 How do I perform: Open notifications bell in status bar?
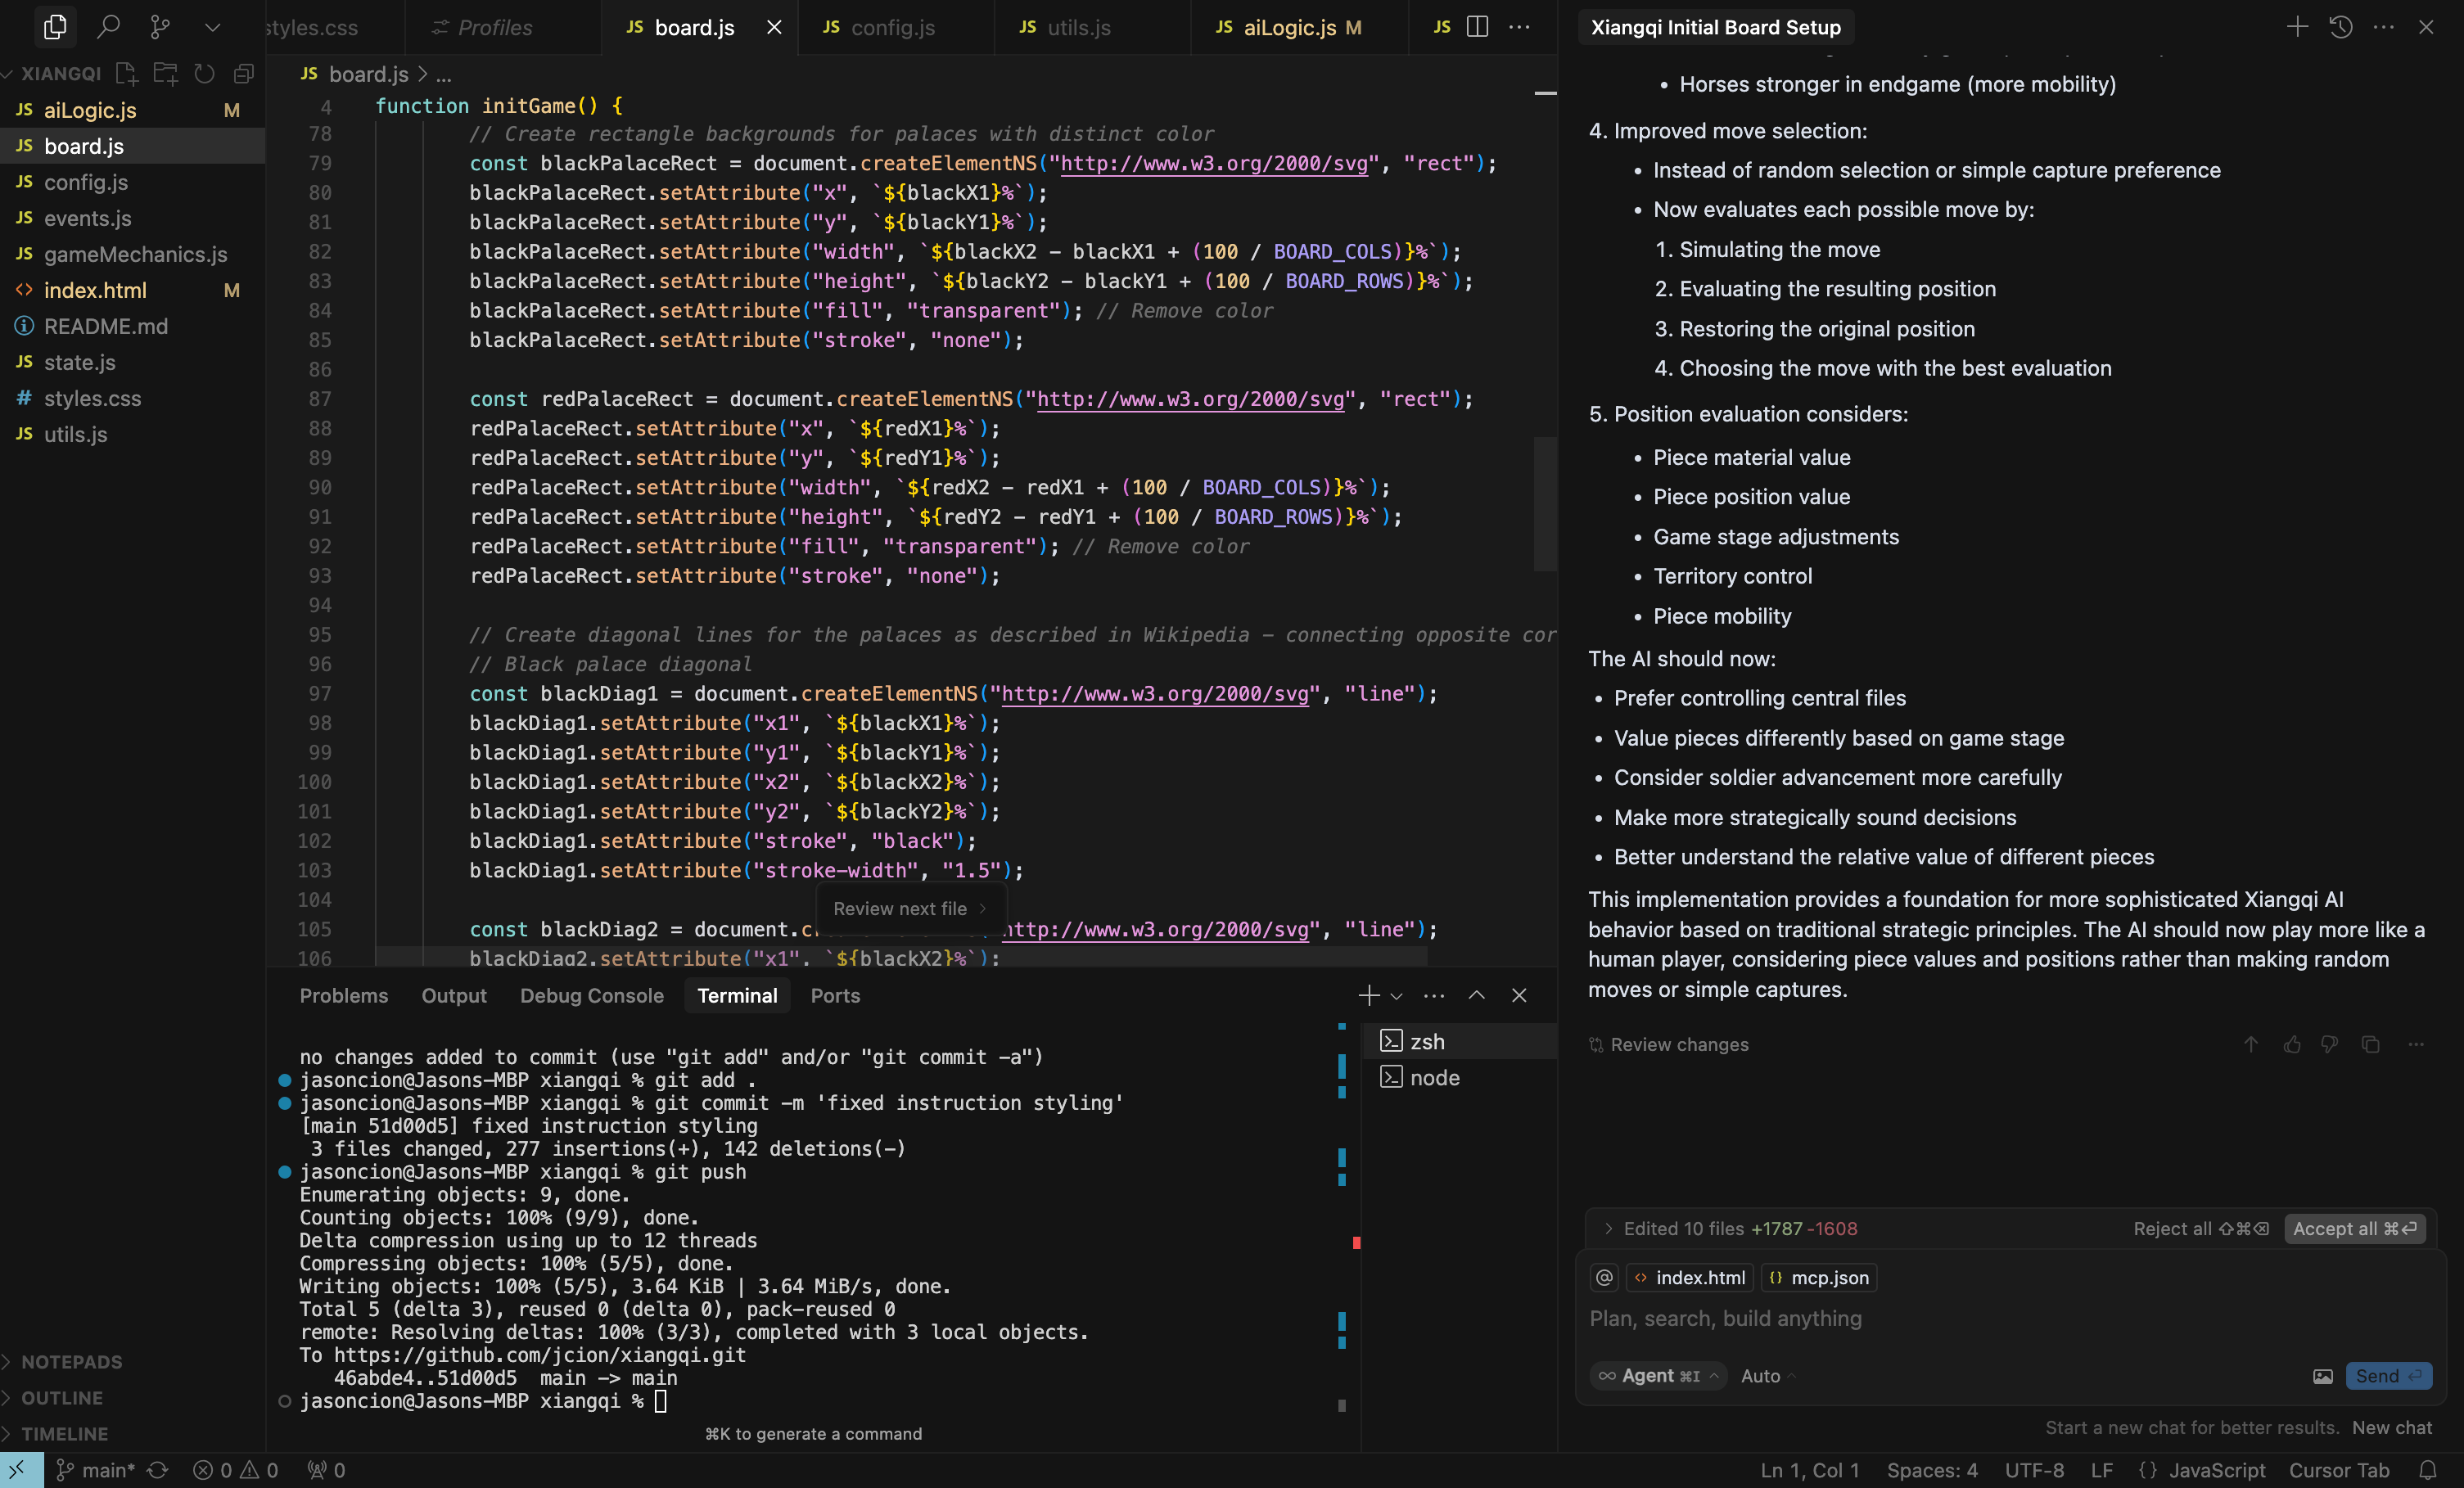pyautogui.click(x=2428, y=1470)
